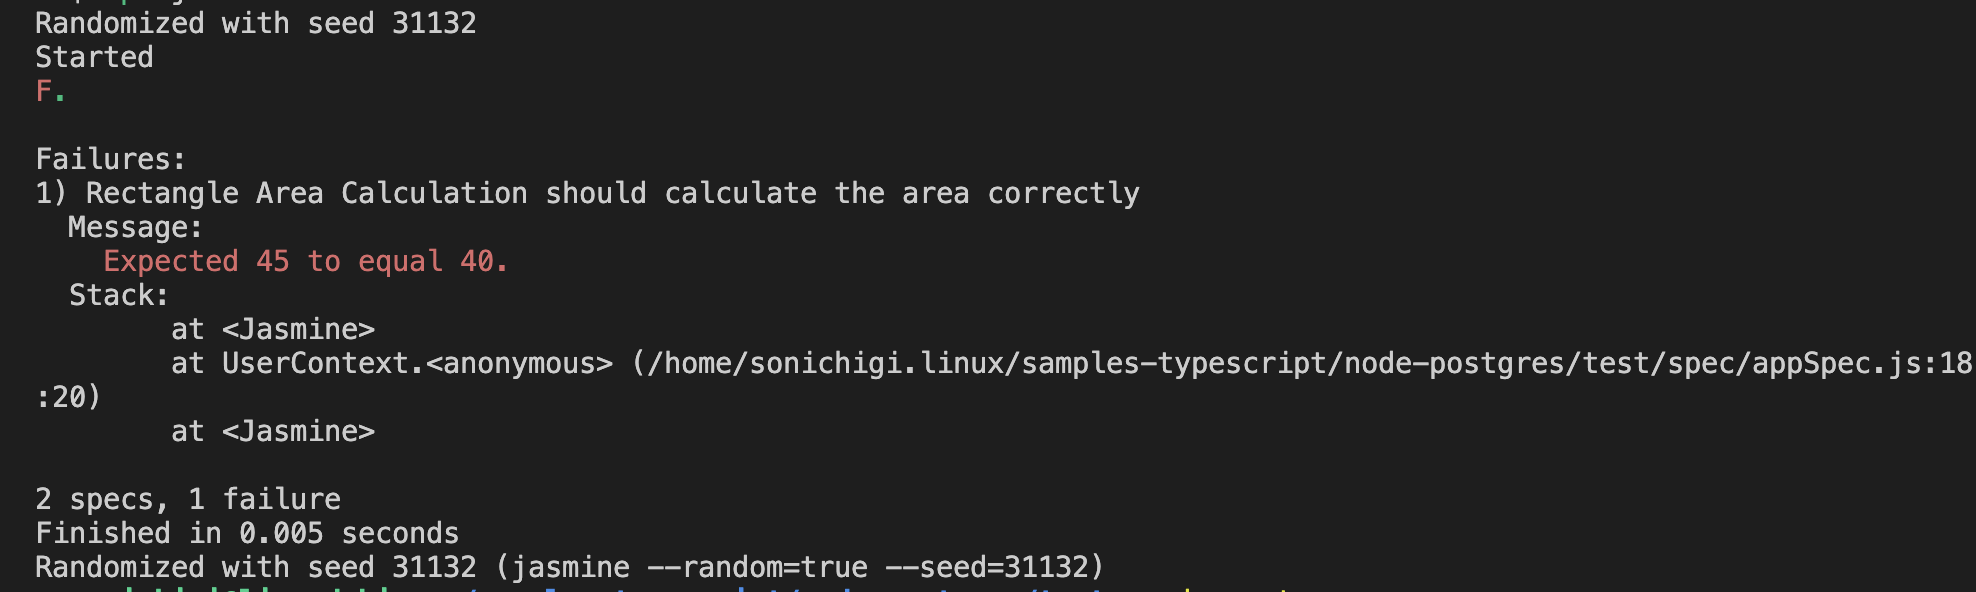Select the red F failure marker
The width and height of the screenshot is (1976, 592).
coord(44,91)
